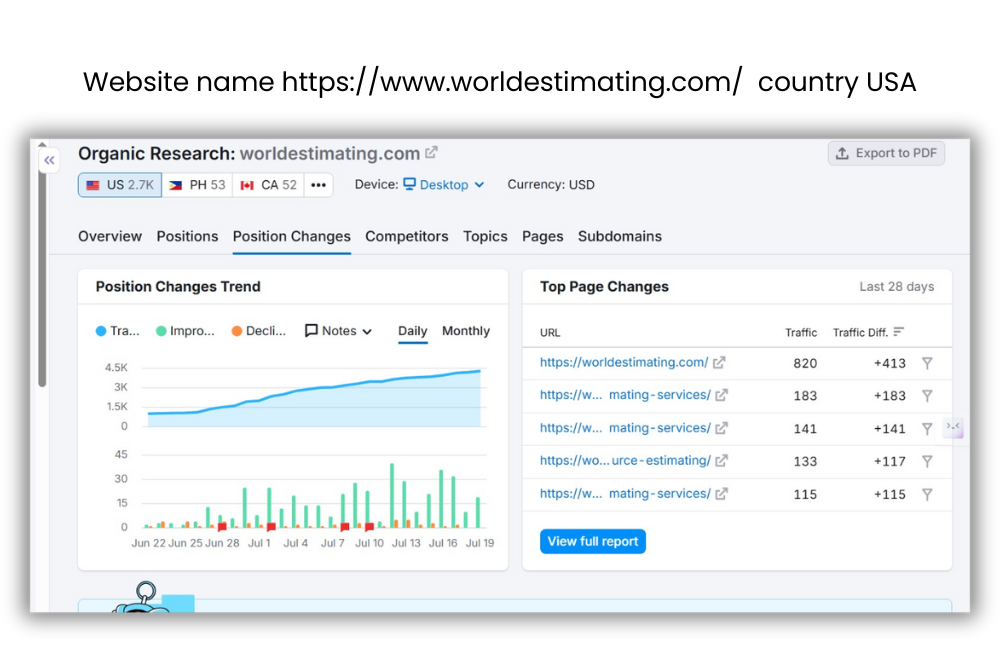Open external link icon next to https://worldestimating.com/
Screen dimensions: 1000x667
point(719,363)
